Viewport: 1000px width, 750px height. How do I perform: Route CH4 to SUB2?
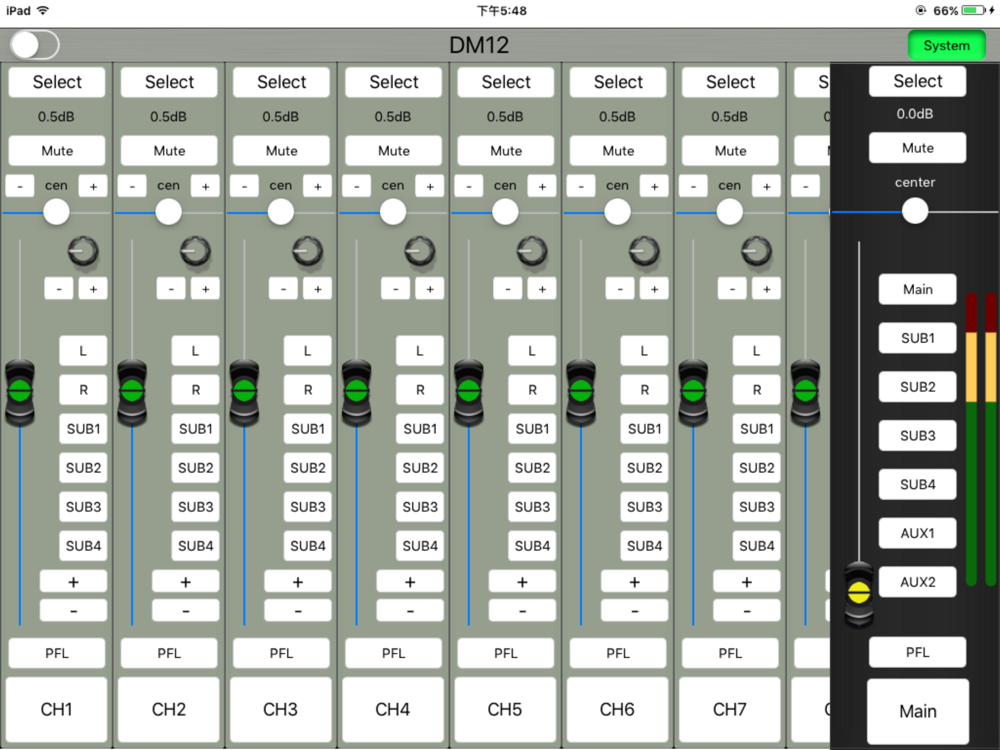click(x=420, y=467)
